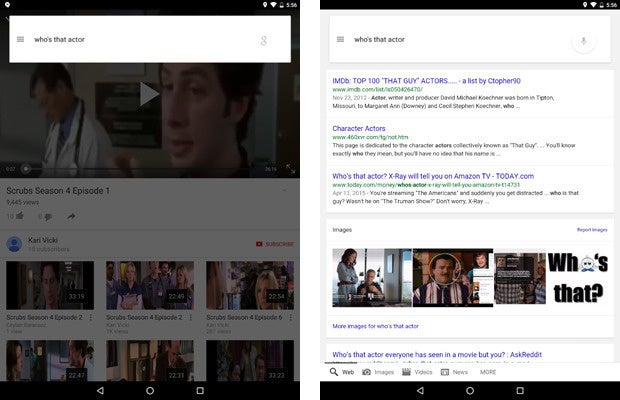This screenshot has height=400, width=620.
Task: Click search field on the results screen
Action: pyautogui.click(x=470, y=39)
